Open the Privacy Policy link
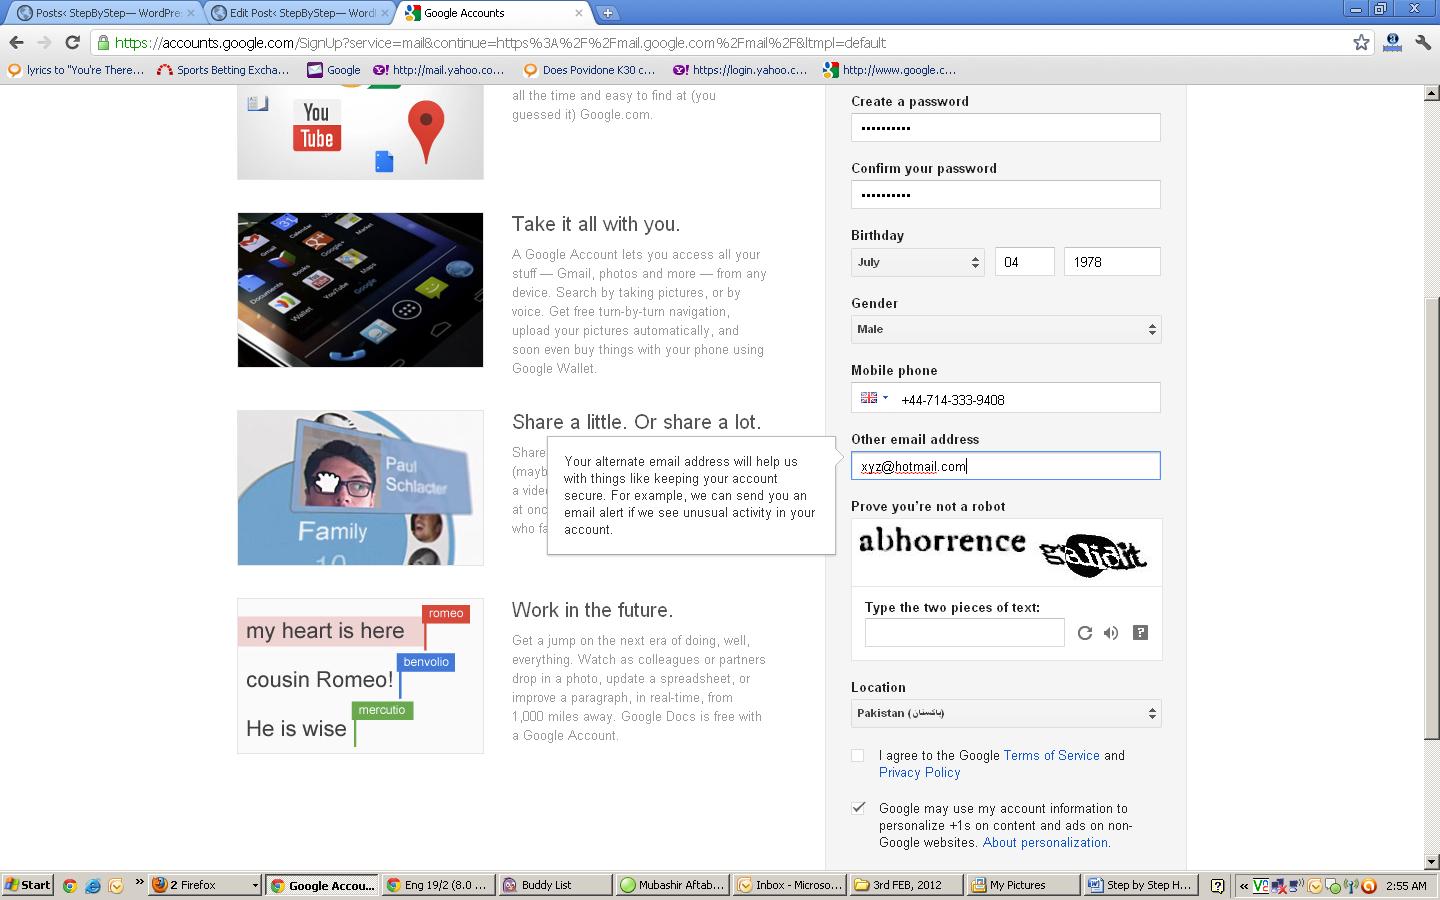Viewport: 1440px width, 900px height. tap(919, 773)
